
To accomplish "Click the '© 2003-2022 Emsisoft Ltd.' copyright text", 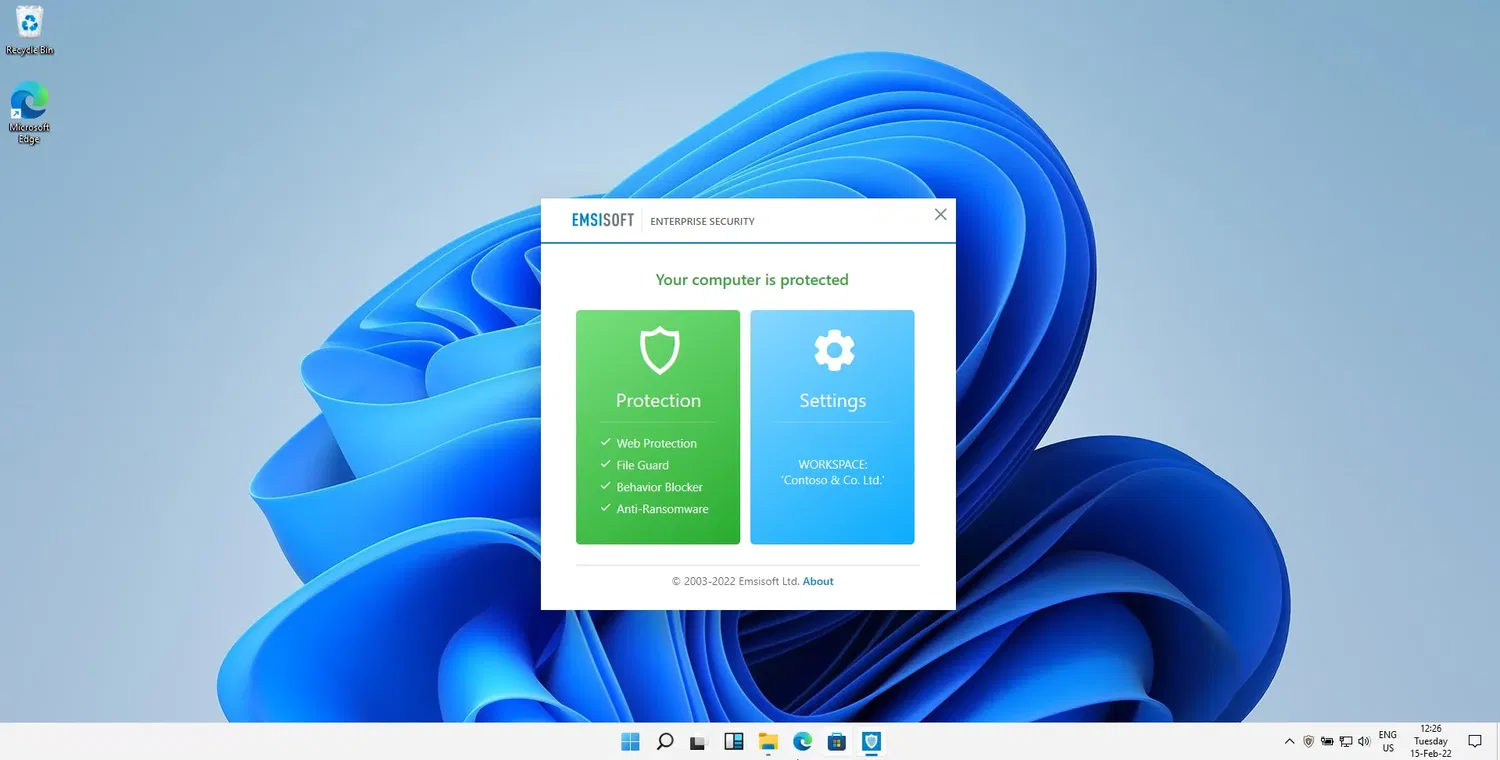I will click(x=735, y=581).
